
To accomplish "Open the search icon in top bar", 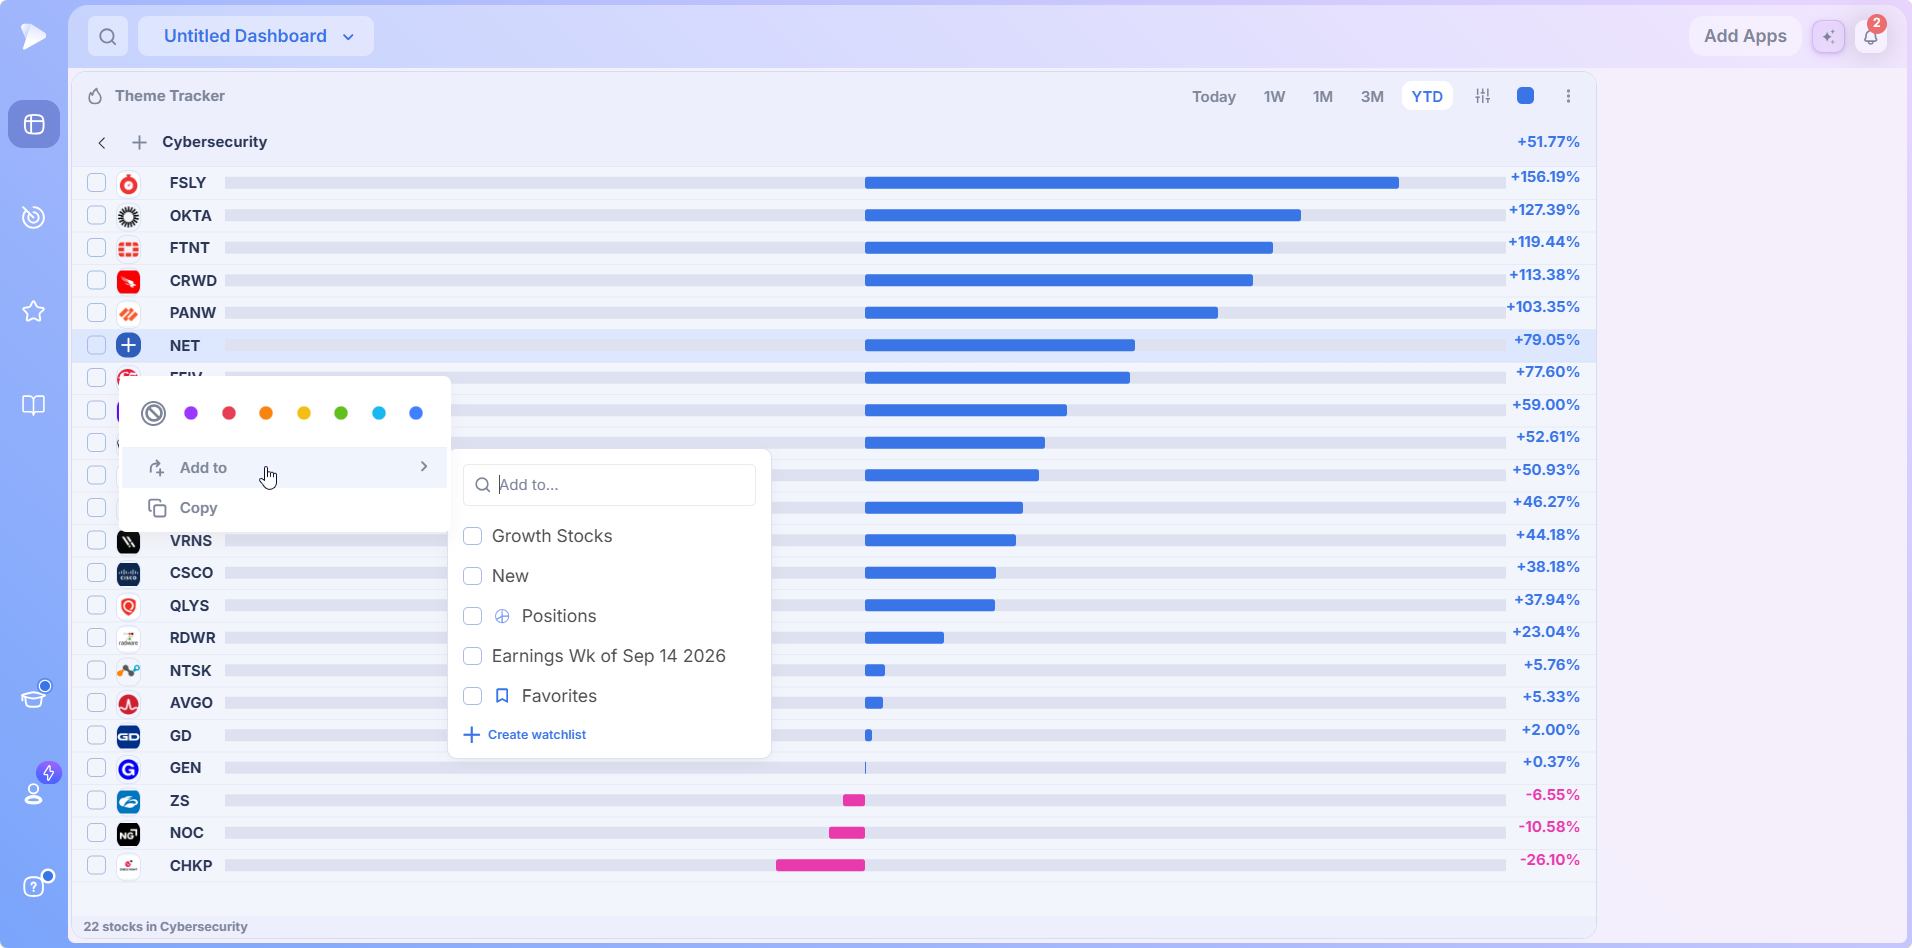I will coord(108,37).
